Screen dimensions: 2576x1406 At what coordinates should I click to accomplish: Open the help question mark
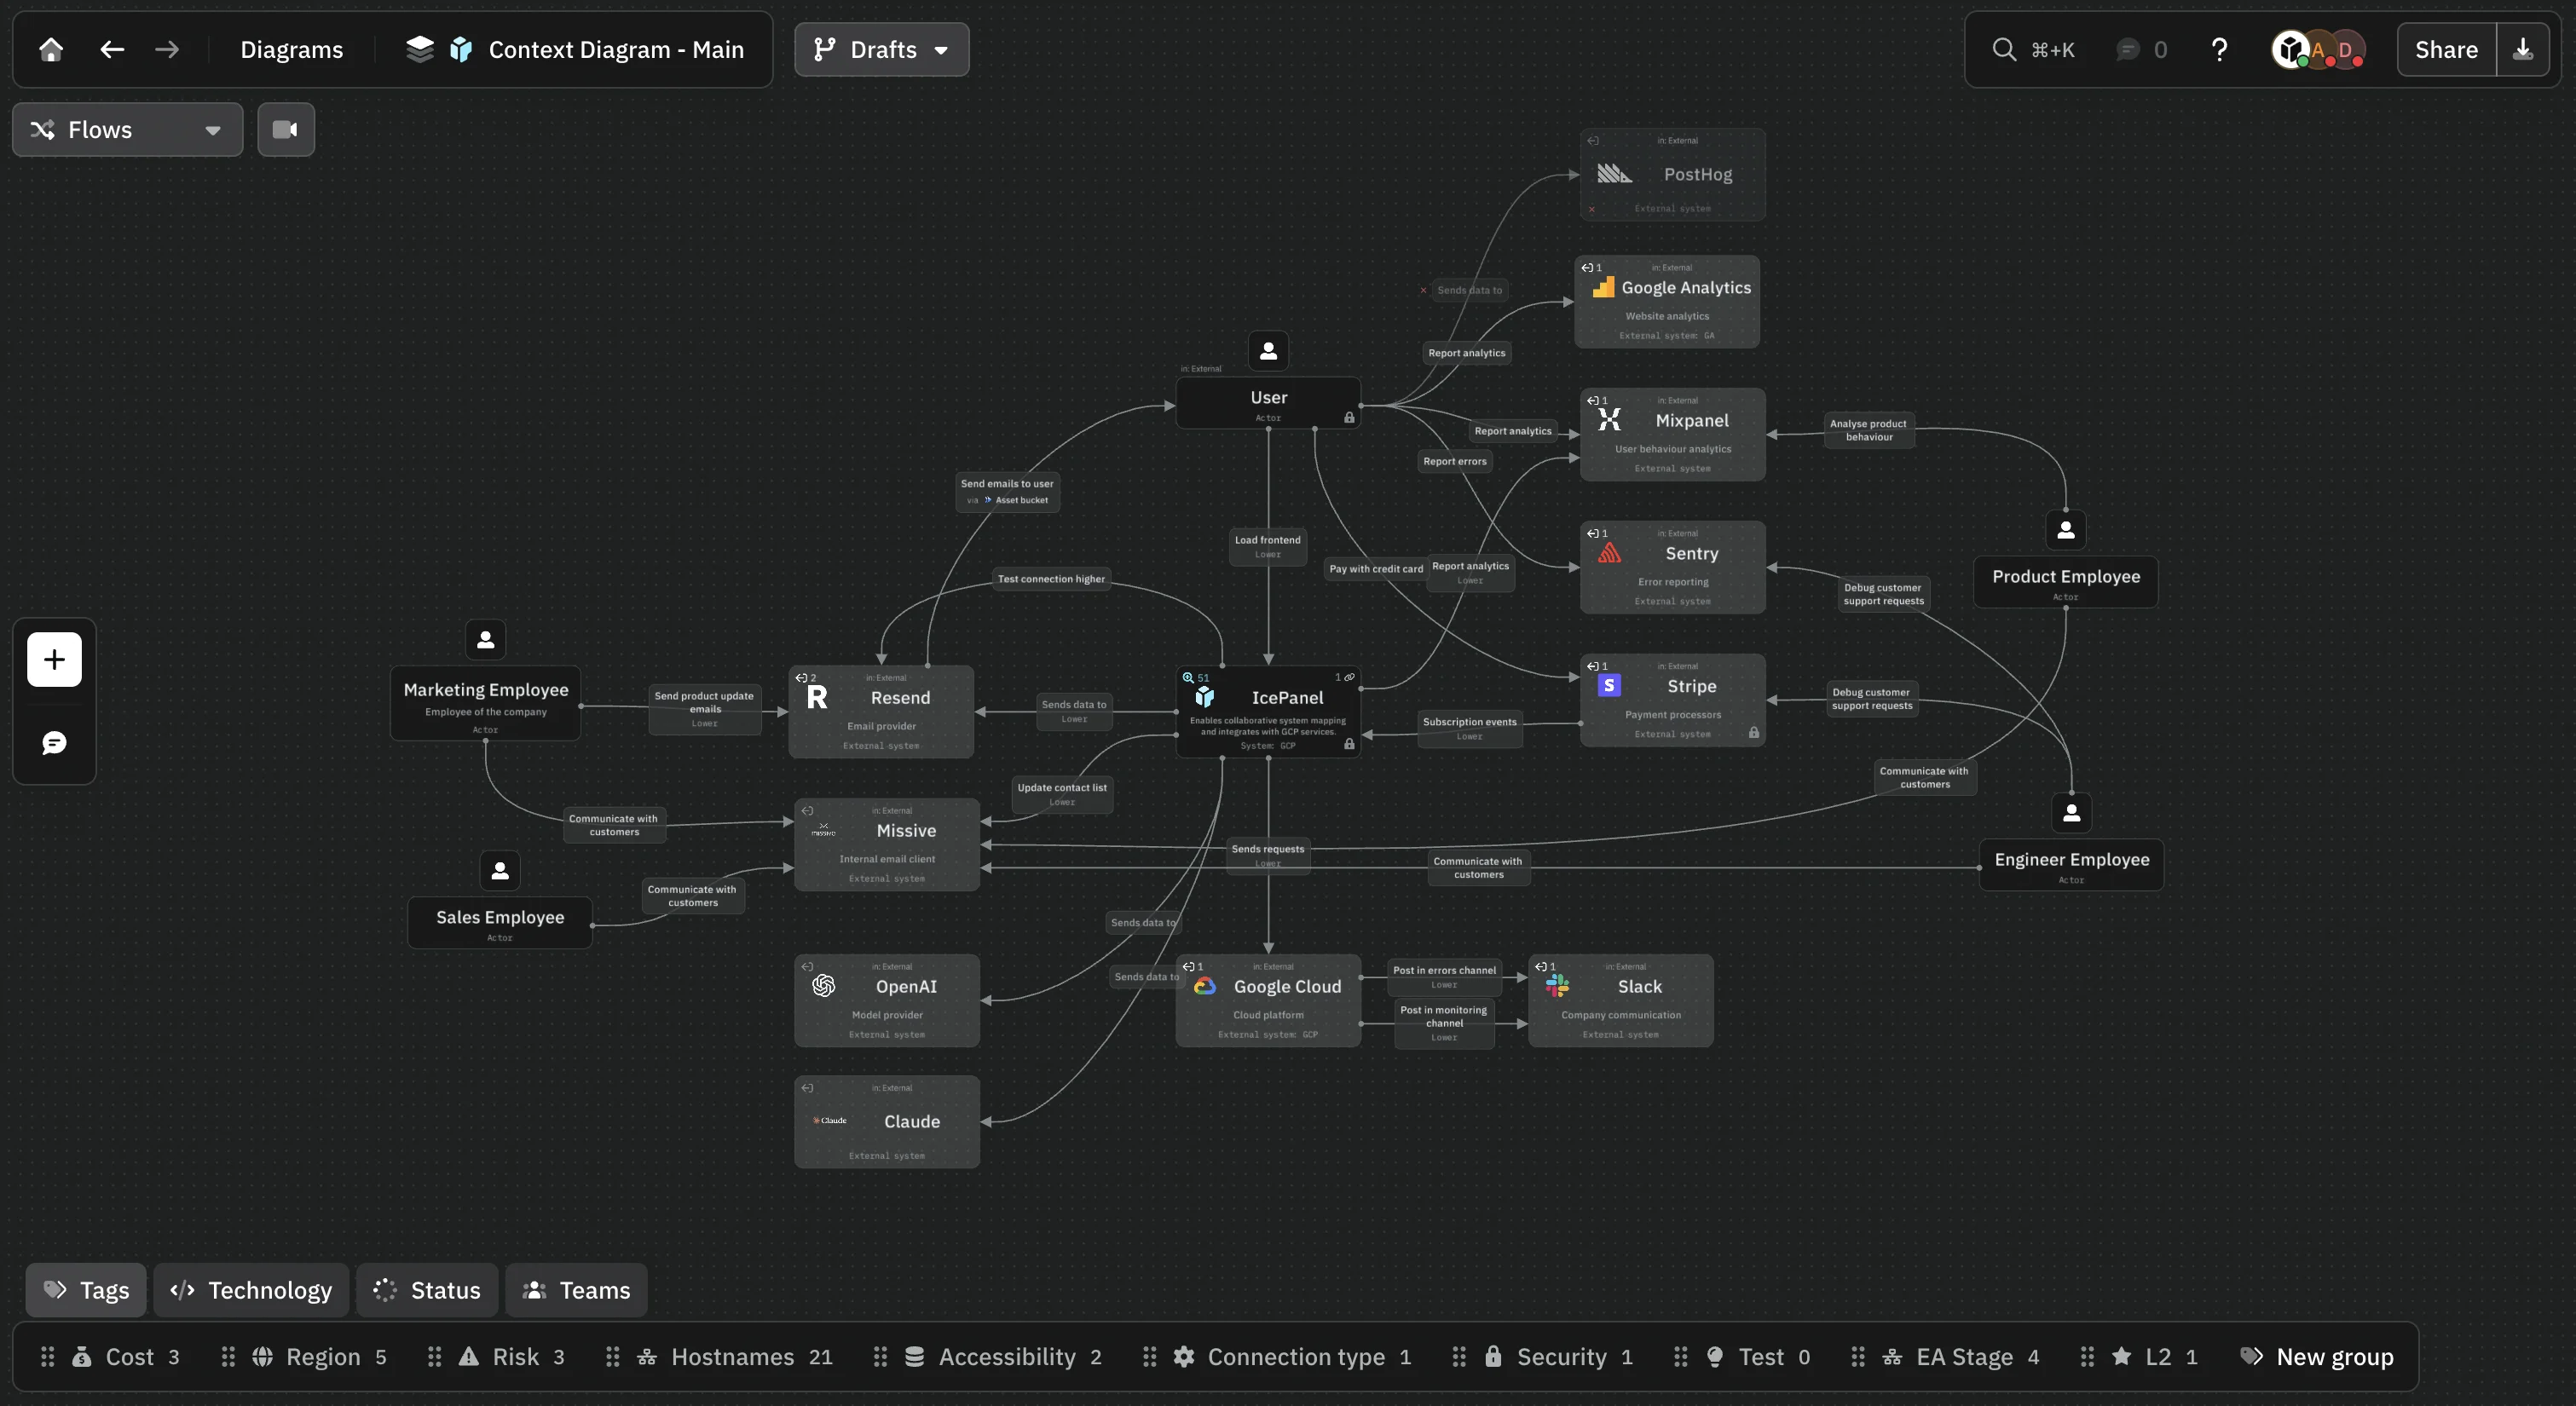click(2219, 49)
